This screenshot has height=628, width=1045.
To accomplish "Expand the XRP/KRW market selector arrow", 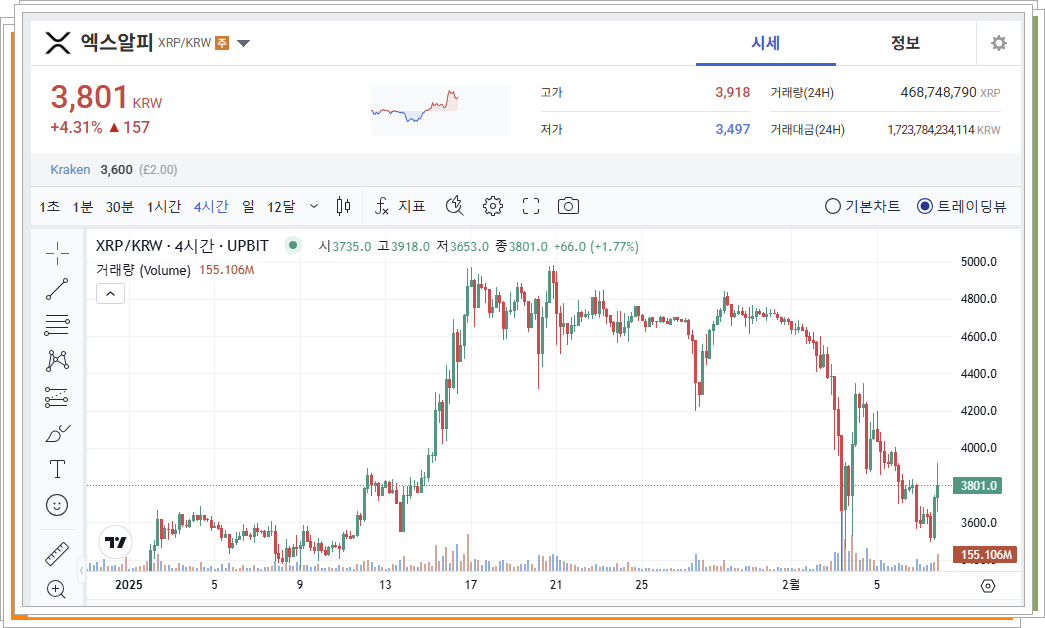I will (x=243, y=44).
